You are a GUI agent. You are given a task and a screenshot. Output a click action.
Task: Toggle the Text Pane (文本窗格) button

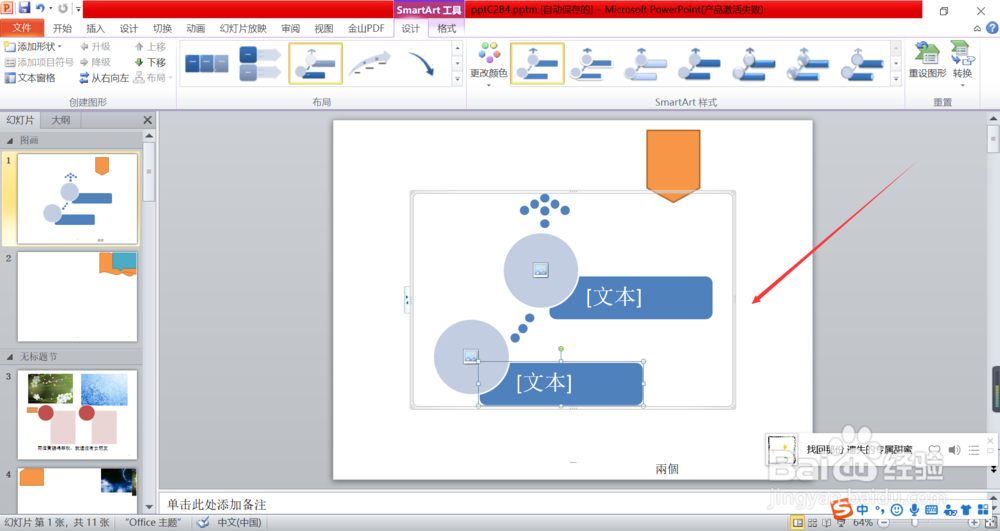(x=30, y=78)
